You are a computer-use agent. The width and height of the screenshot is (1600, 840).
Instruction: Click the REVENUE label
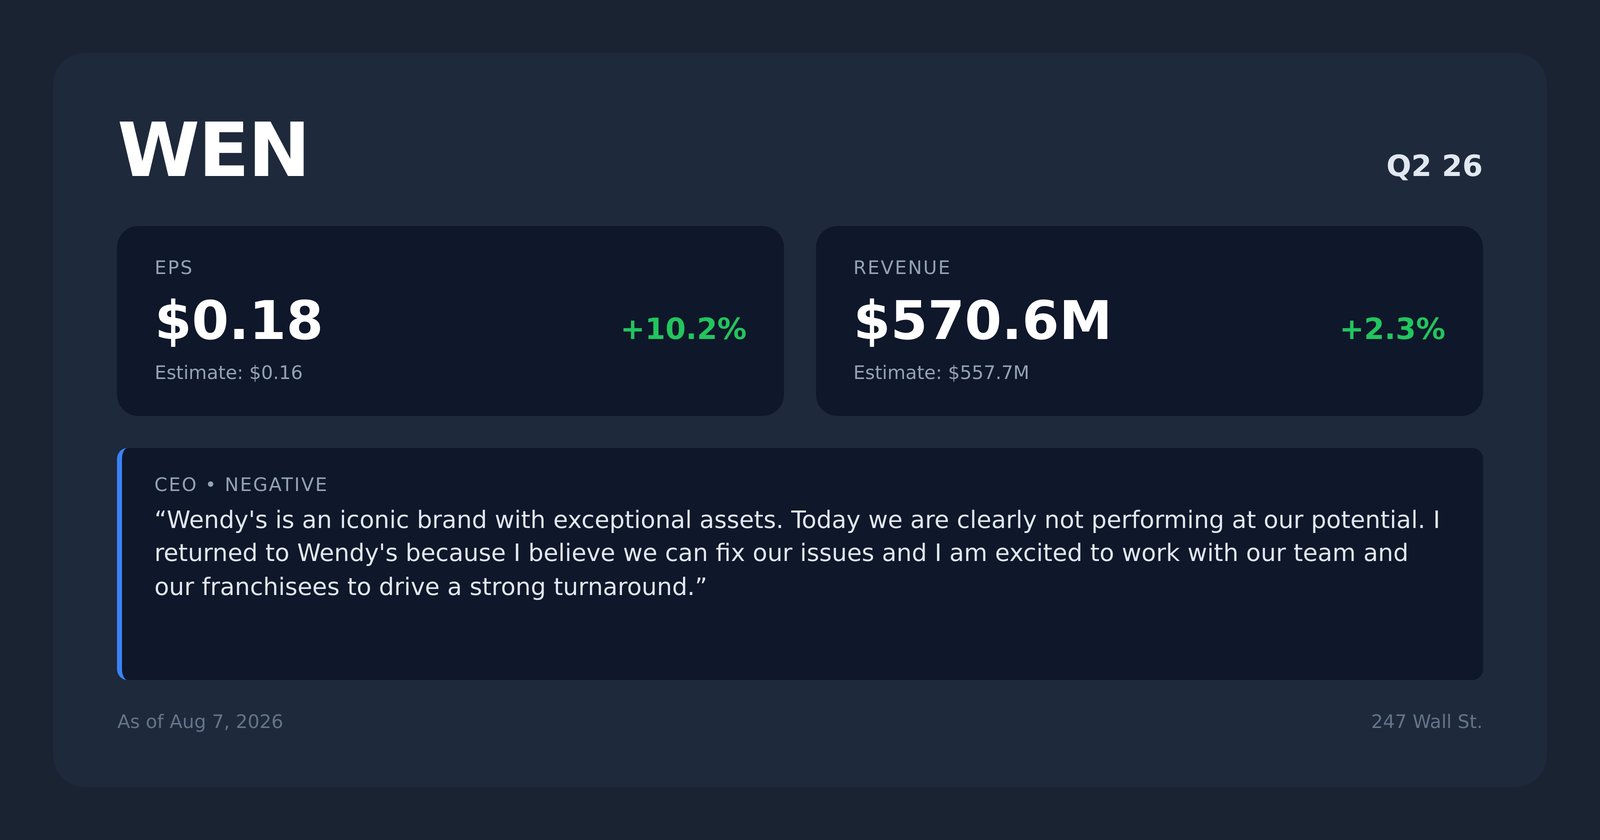pyautogui.click(x=901, y=268)
